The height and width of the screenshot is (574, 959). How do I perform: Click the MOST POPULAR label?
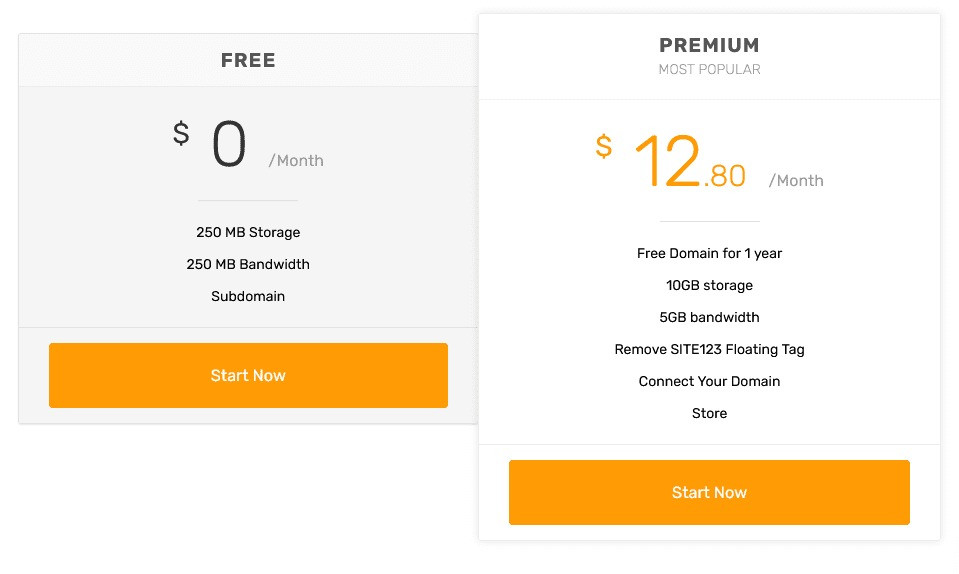[709, 70]
